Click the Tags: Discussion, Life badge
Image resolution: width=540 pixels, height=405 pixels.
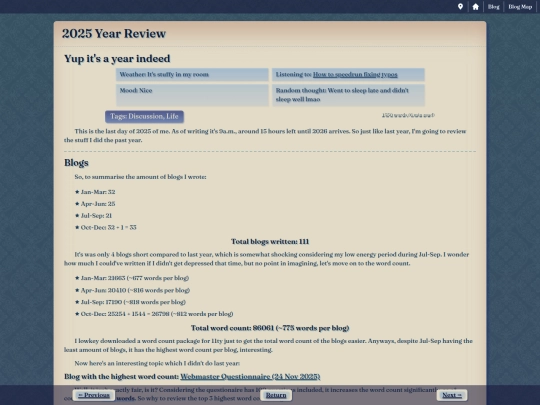click(144, 116)
